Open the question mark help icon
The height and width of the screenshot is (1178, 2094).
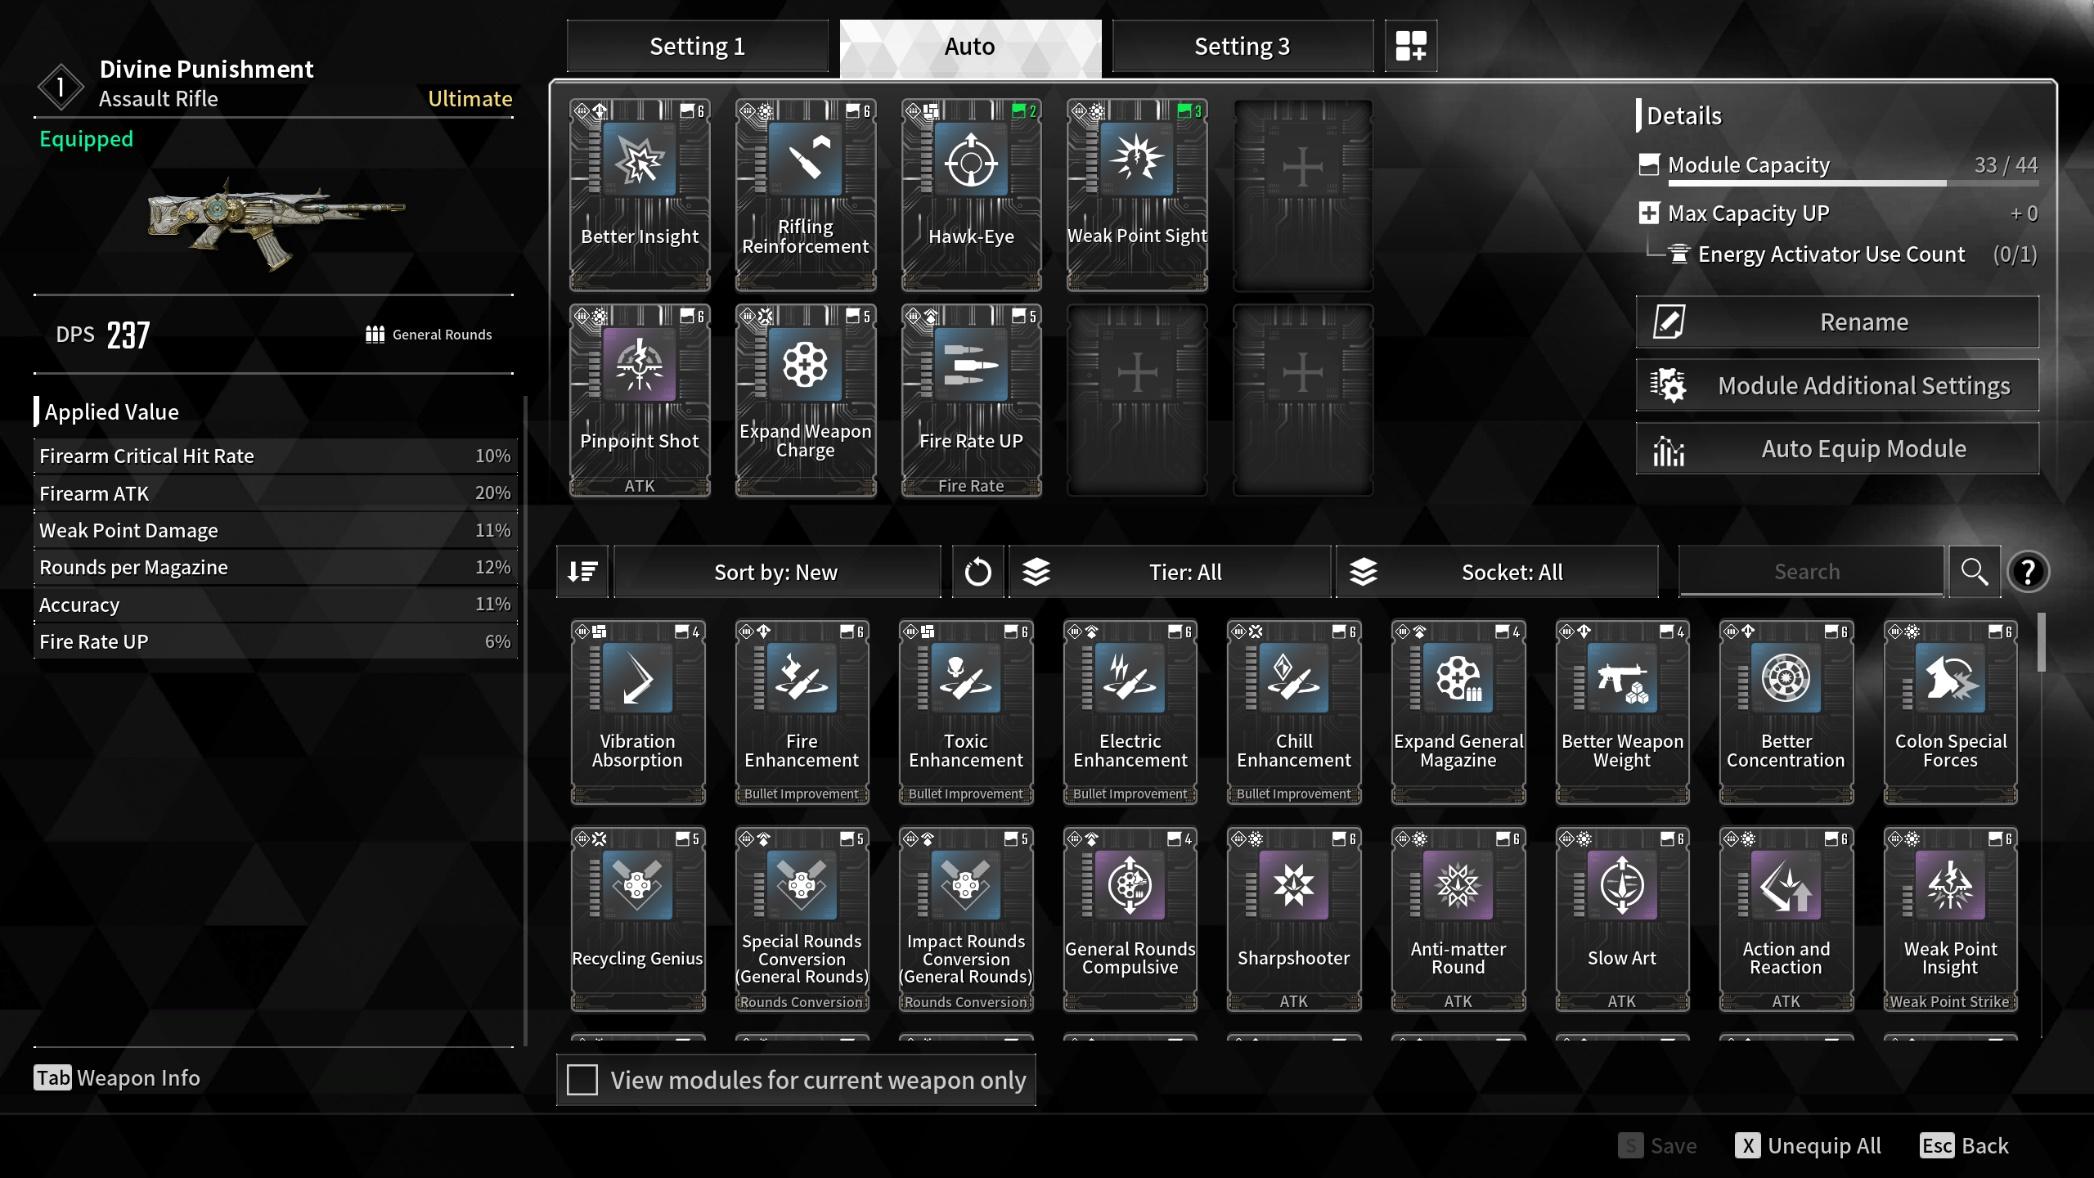click(2027, 572)
